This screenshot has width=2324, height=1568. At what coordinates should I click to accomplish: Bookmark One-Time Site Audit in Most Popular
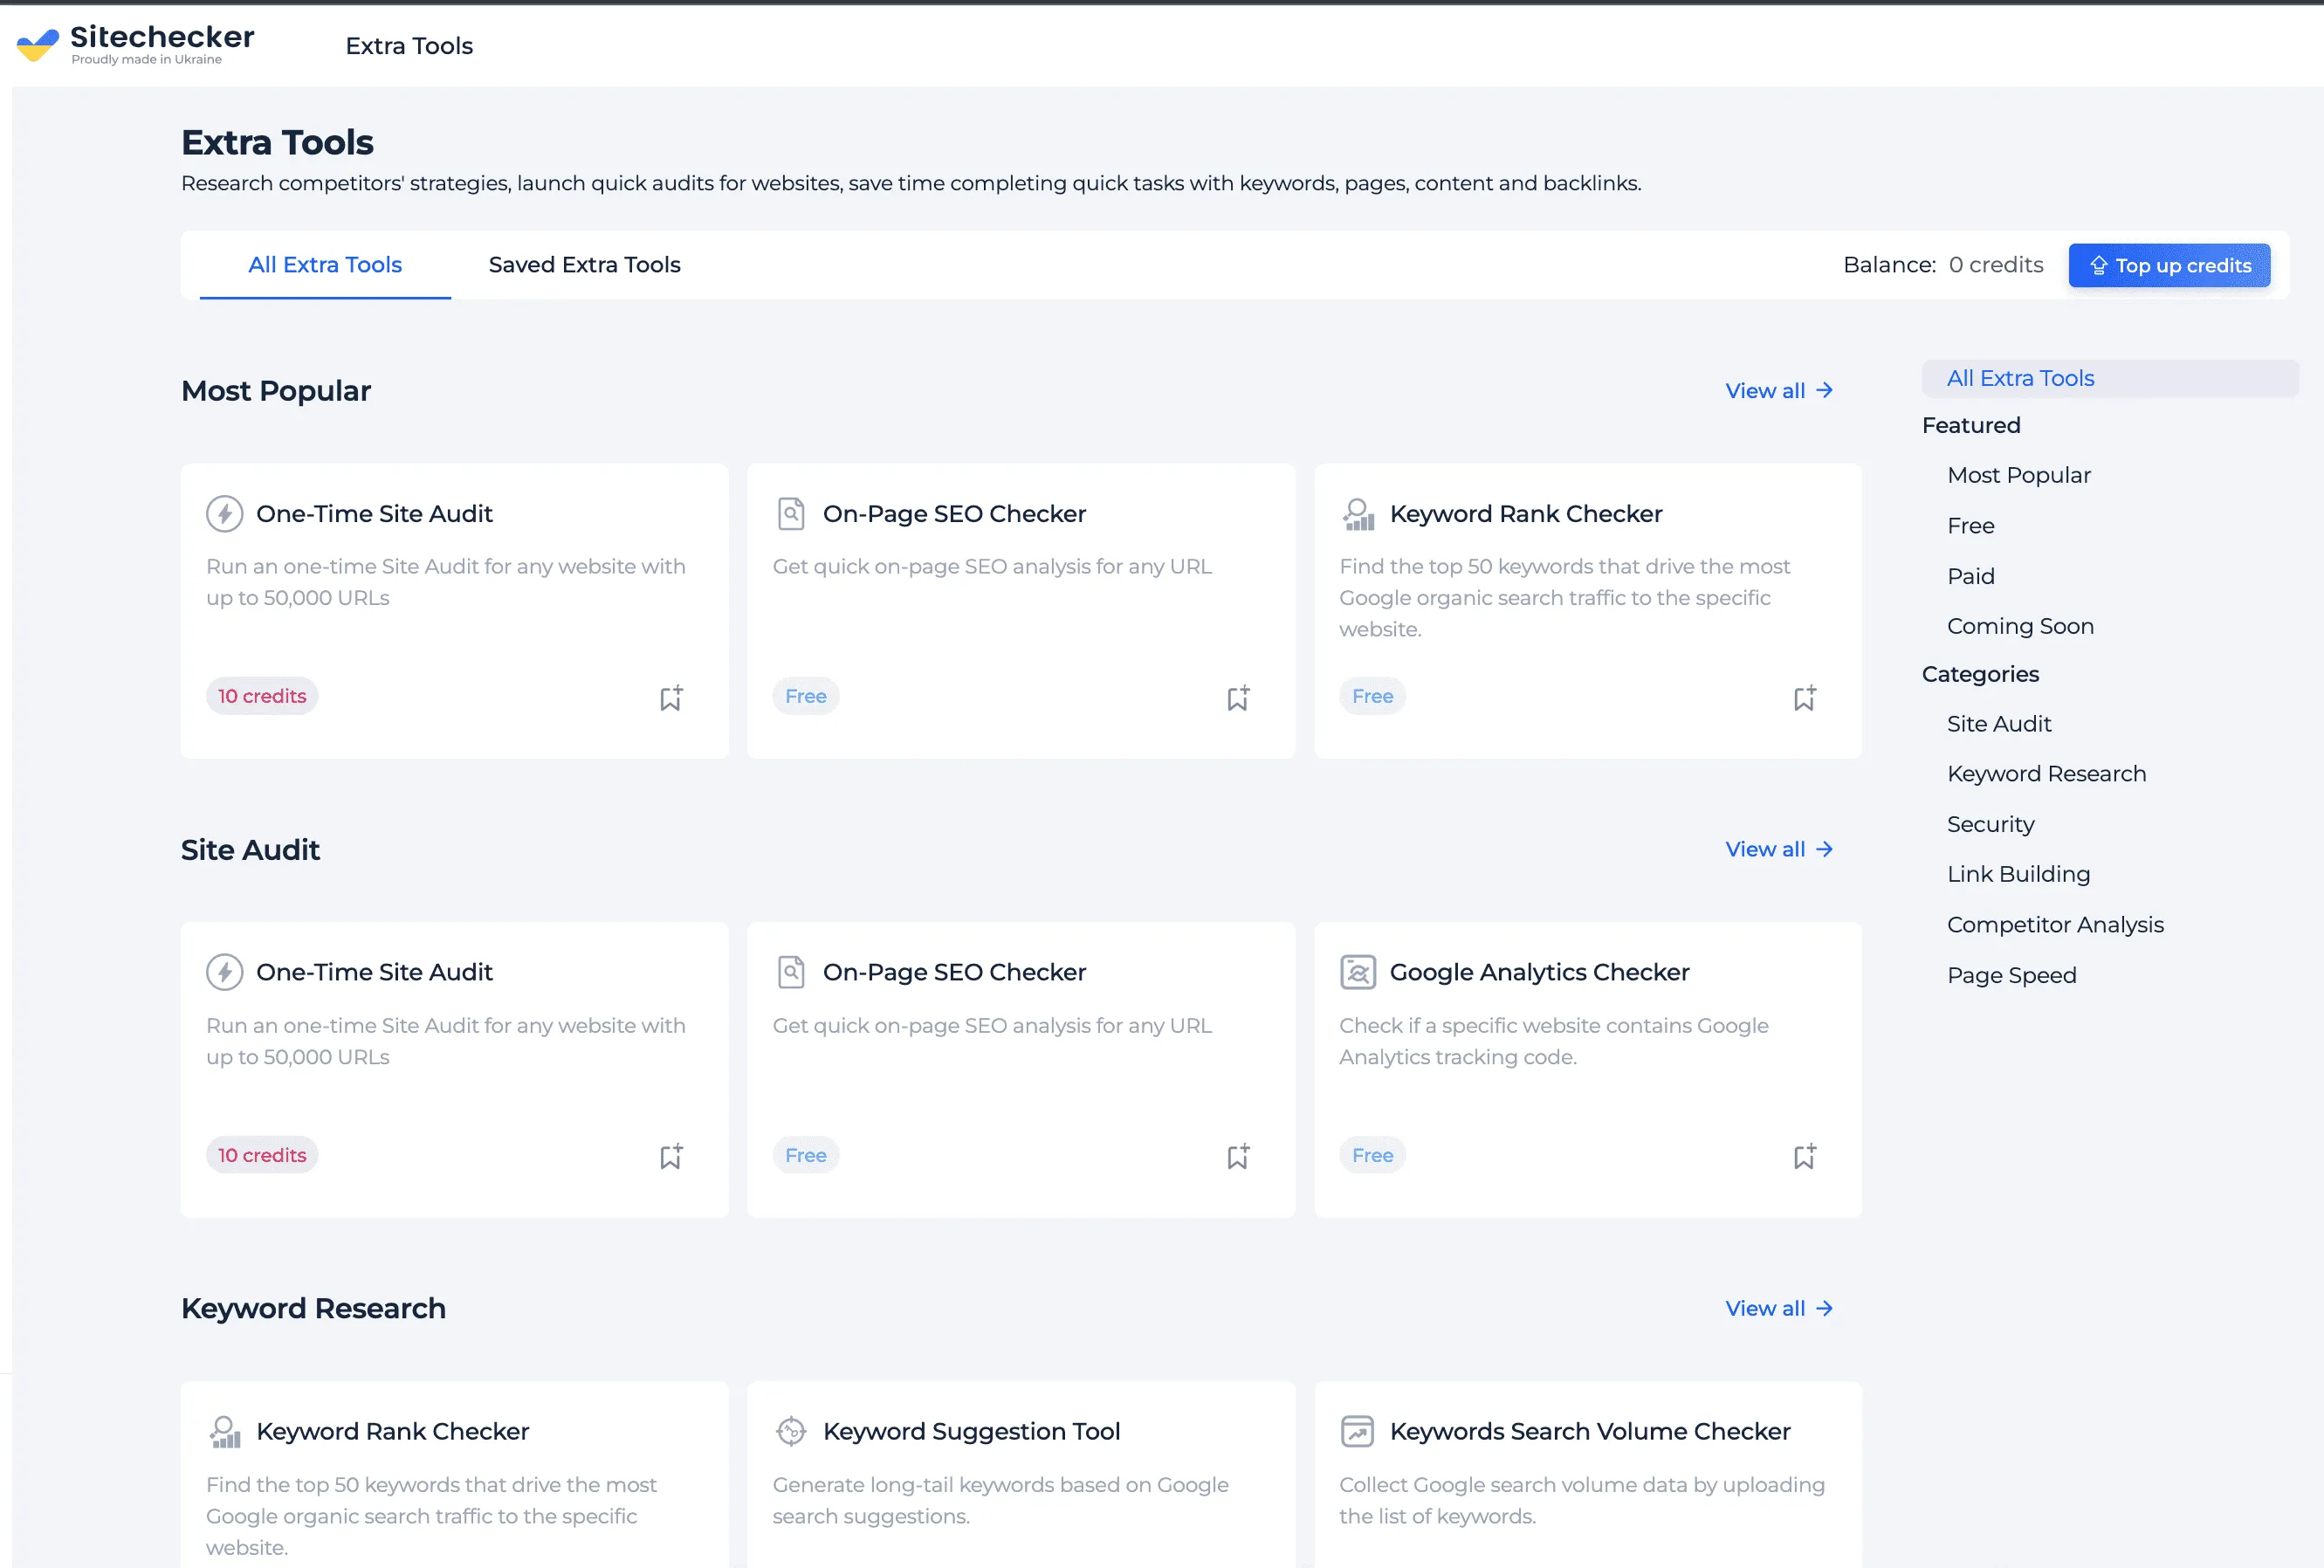coord(671,698)
